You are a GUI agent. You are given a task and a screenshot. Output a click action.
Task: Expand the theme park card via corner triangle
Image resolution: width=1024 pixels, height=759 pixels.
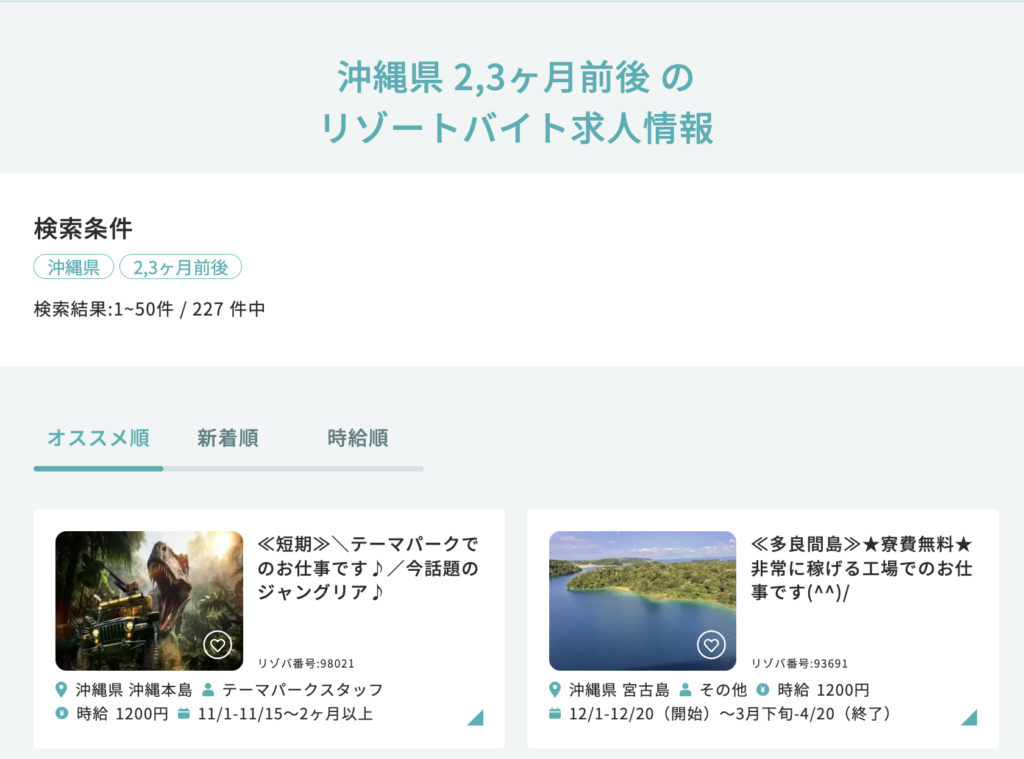click(x=476, y=717)
